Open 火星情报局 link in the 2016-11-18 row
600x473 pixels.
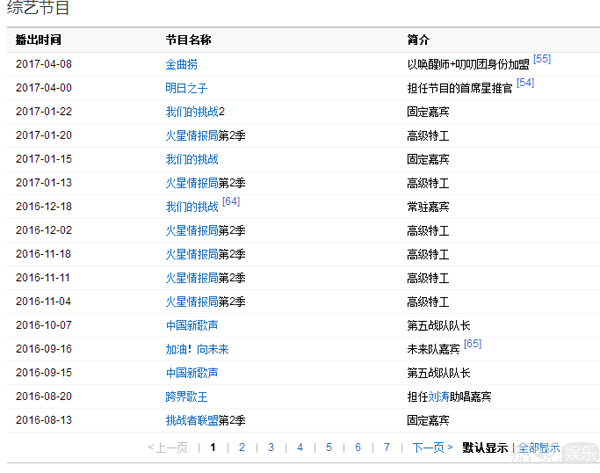point(192,254)
